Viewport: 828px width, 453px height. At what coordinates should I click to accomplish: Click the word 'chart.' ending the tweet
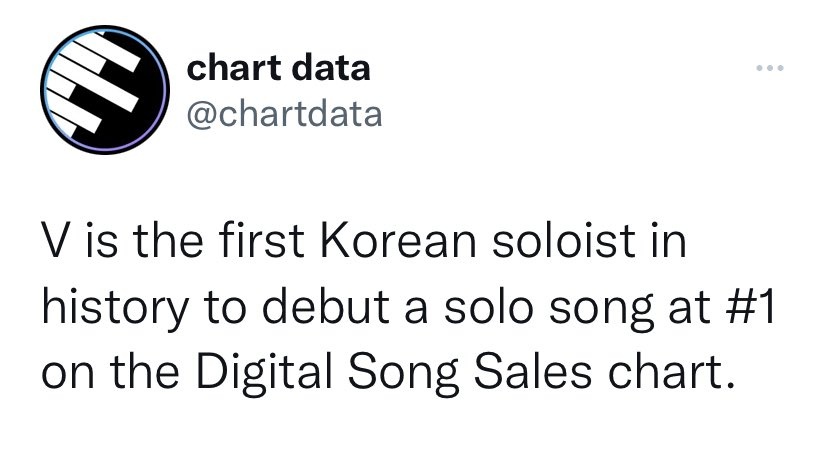click(672, 372)
